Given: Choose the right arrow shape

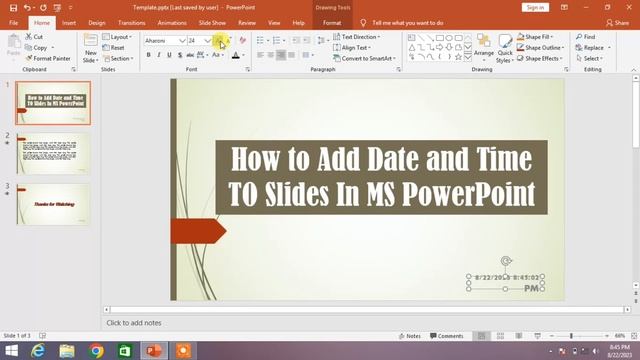Looking at the screenshot, I should (440, 48).
